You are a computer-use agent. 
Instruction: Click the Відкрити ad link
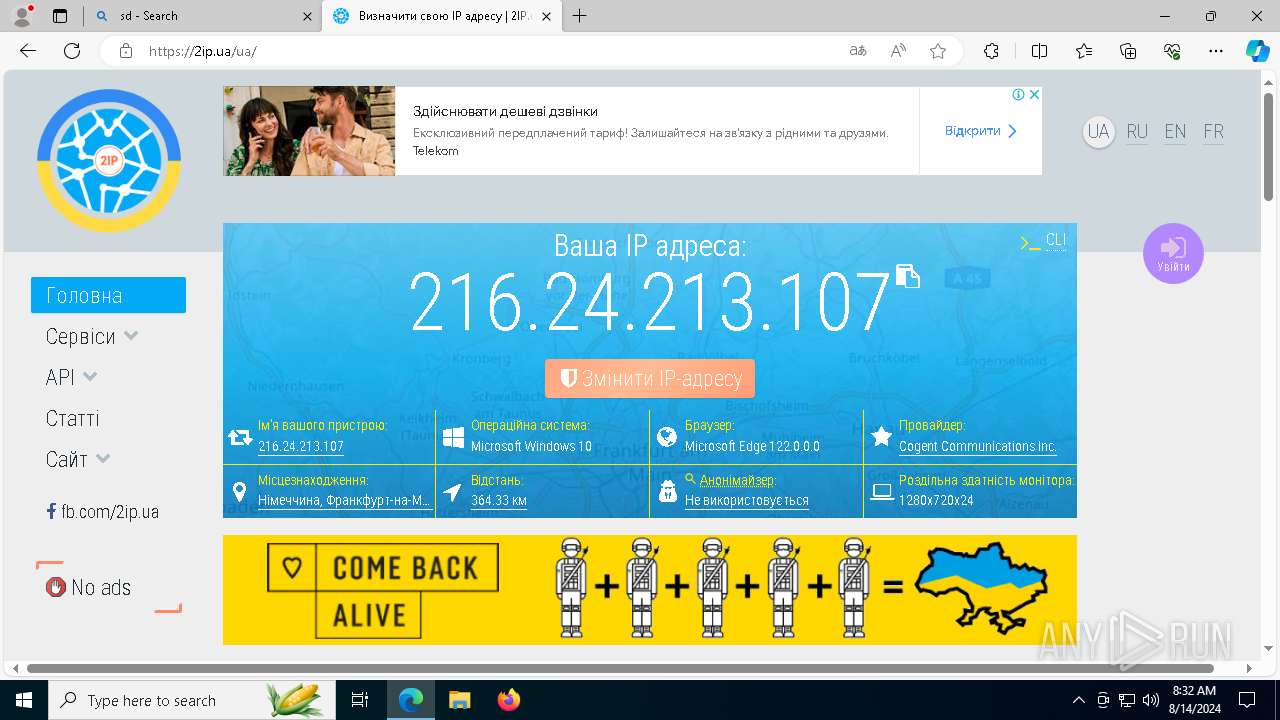tap(981, 131)
